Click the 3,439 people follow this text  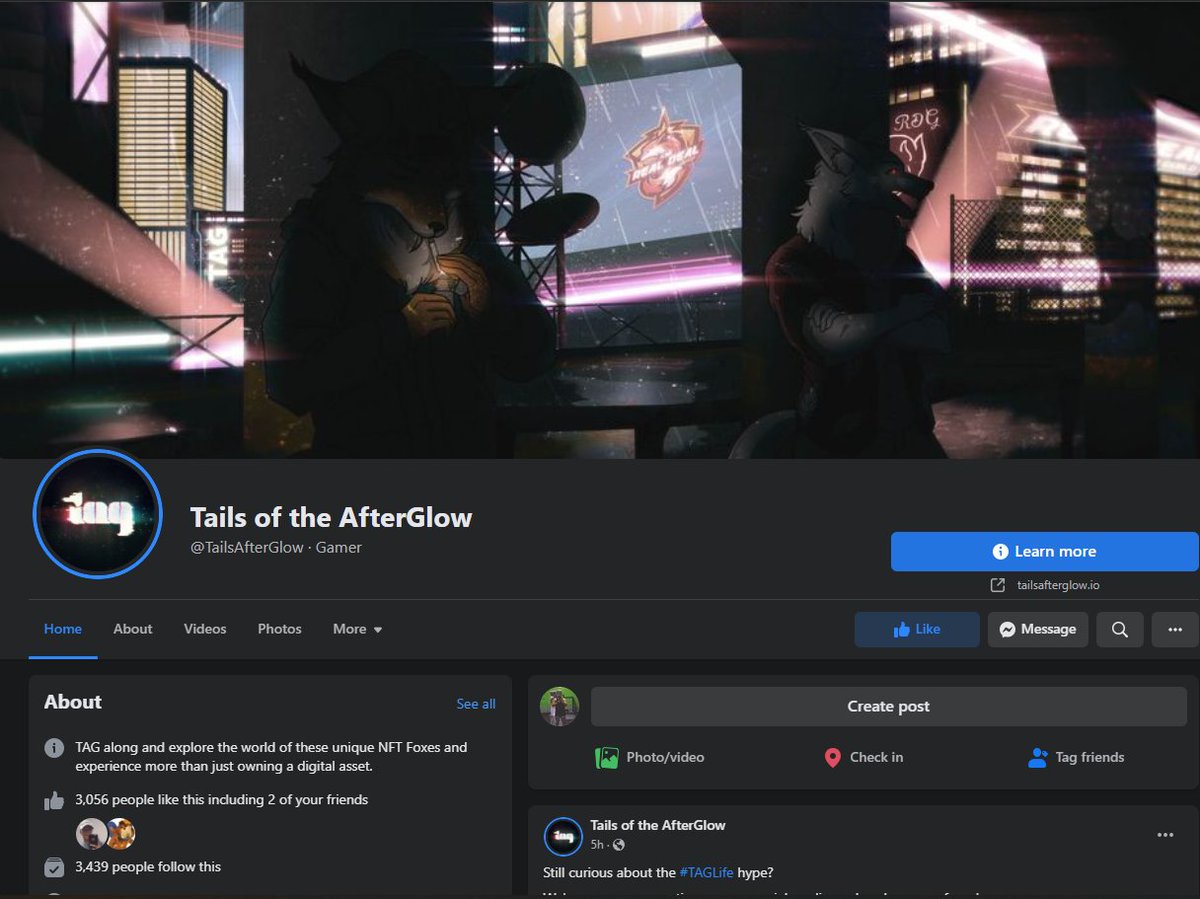148,866
